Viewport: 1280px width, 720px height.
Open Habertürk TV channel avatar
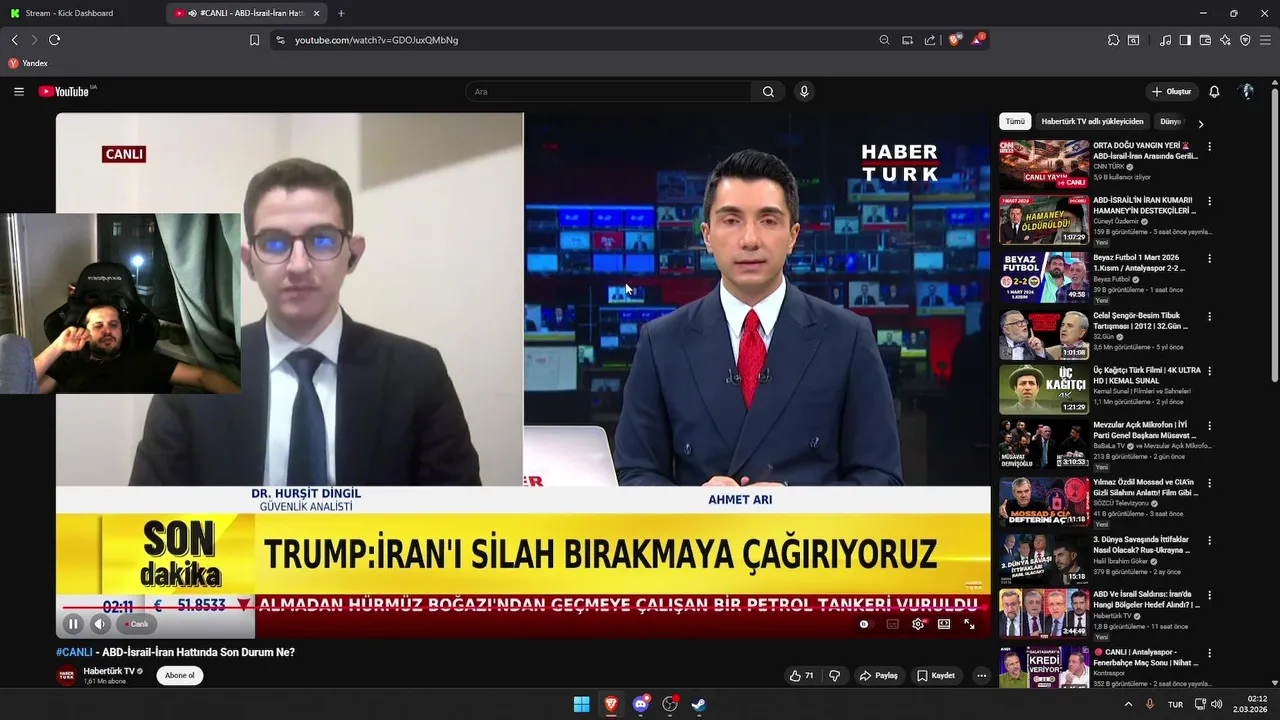click(x=66, y=676)
